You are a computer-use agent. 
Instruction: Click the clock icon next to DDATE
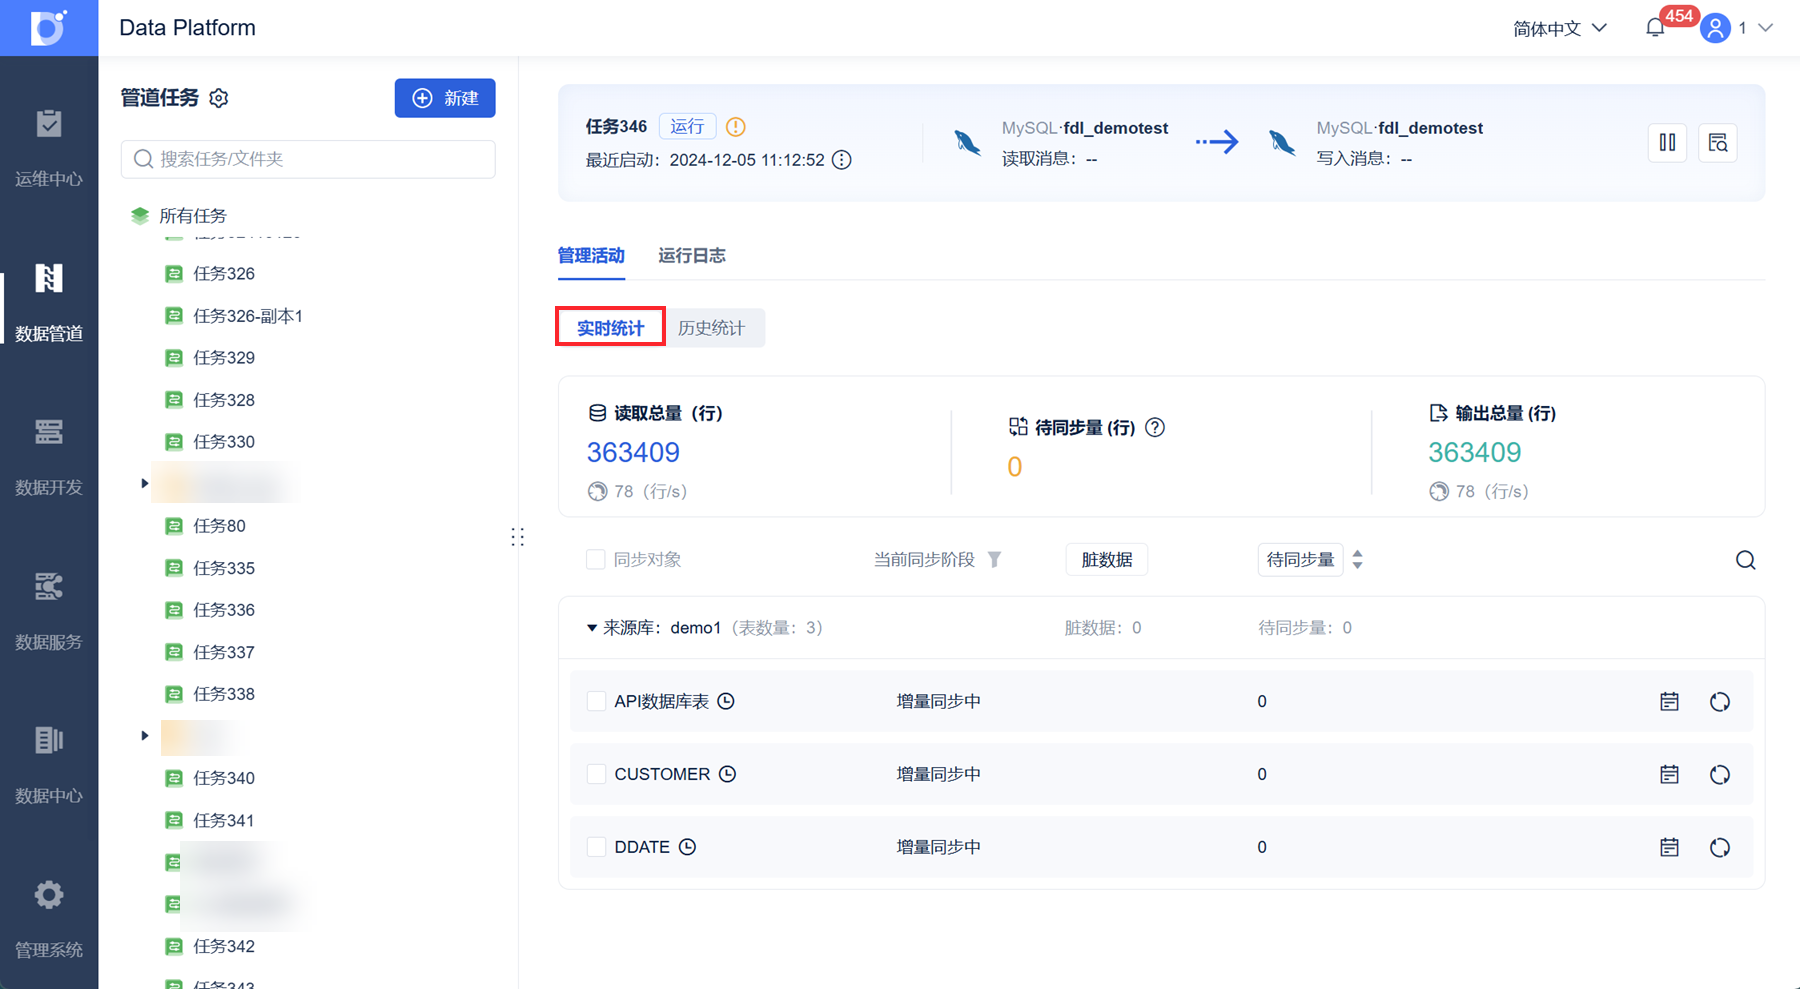pyautogui.click(x=687, y=848)
